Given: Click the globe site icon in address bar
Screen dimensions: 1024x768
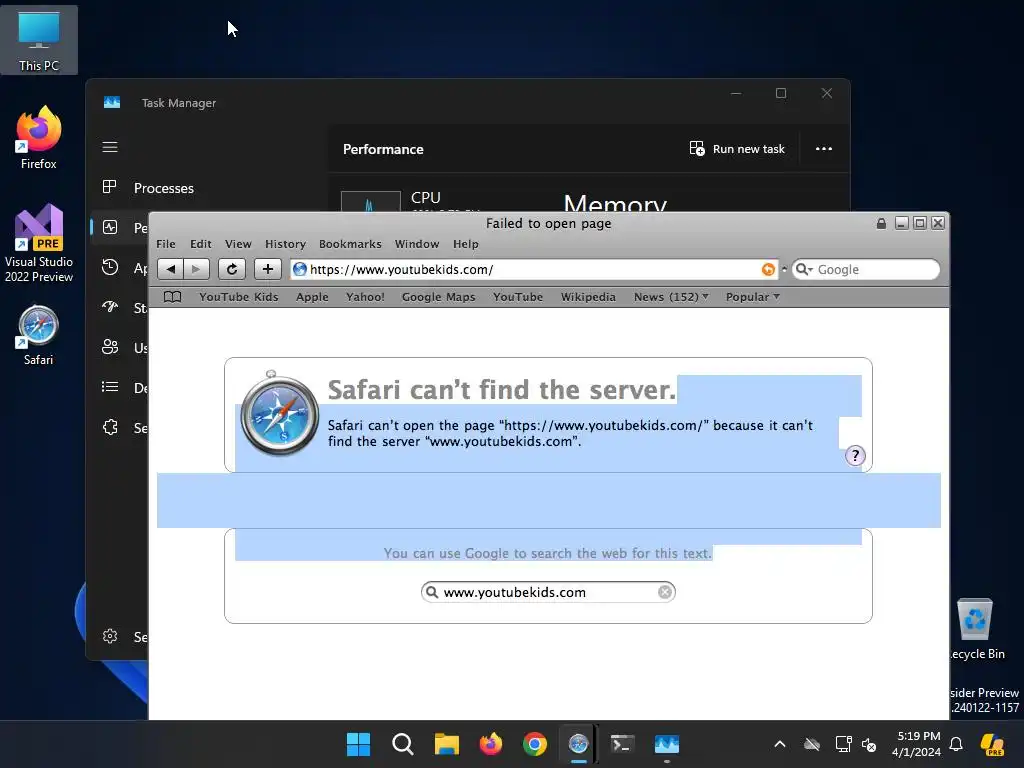Looking at the screenshot, I should pos(300,269).
